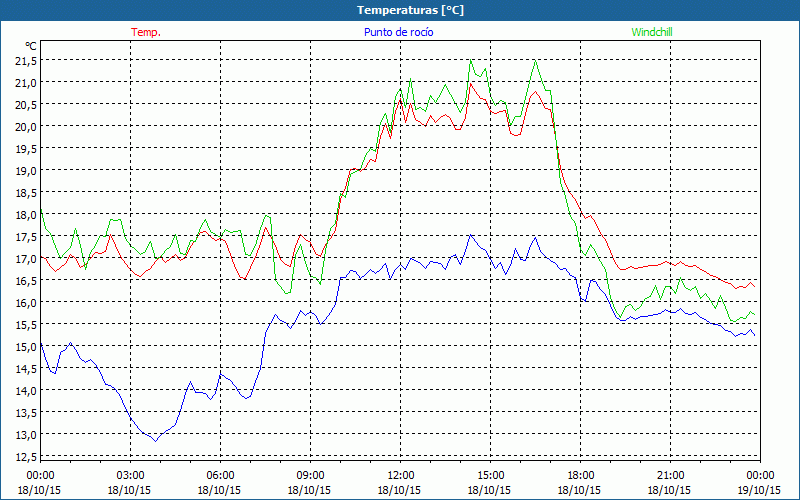Click the 14,0 y-axis value
This screenshot has height=500, width=800.
coord(26,390)
